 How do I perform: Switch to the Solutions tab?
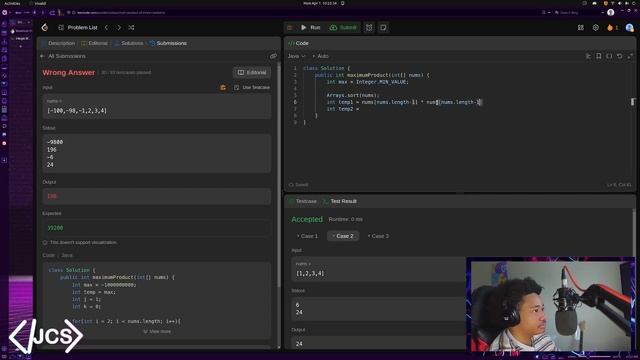coord(129,43)
